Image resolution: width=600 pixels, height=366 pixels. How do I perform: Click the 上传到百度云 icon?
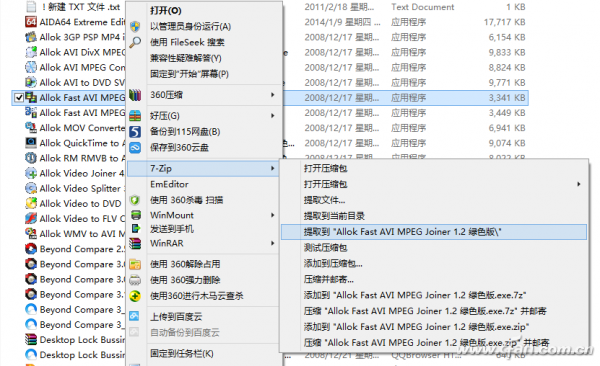[x=134, y=317]
